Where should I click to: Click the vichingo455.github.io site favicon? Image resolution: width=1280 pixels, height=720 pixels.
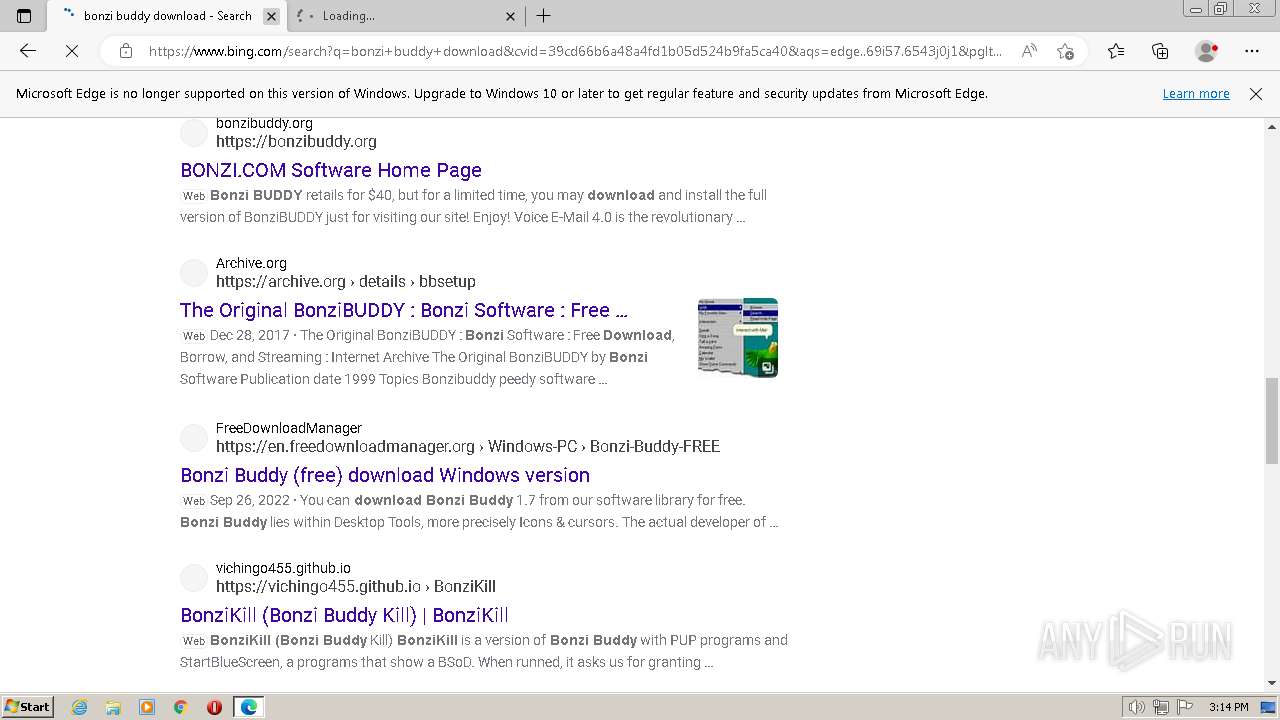(x=194, y=577)
